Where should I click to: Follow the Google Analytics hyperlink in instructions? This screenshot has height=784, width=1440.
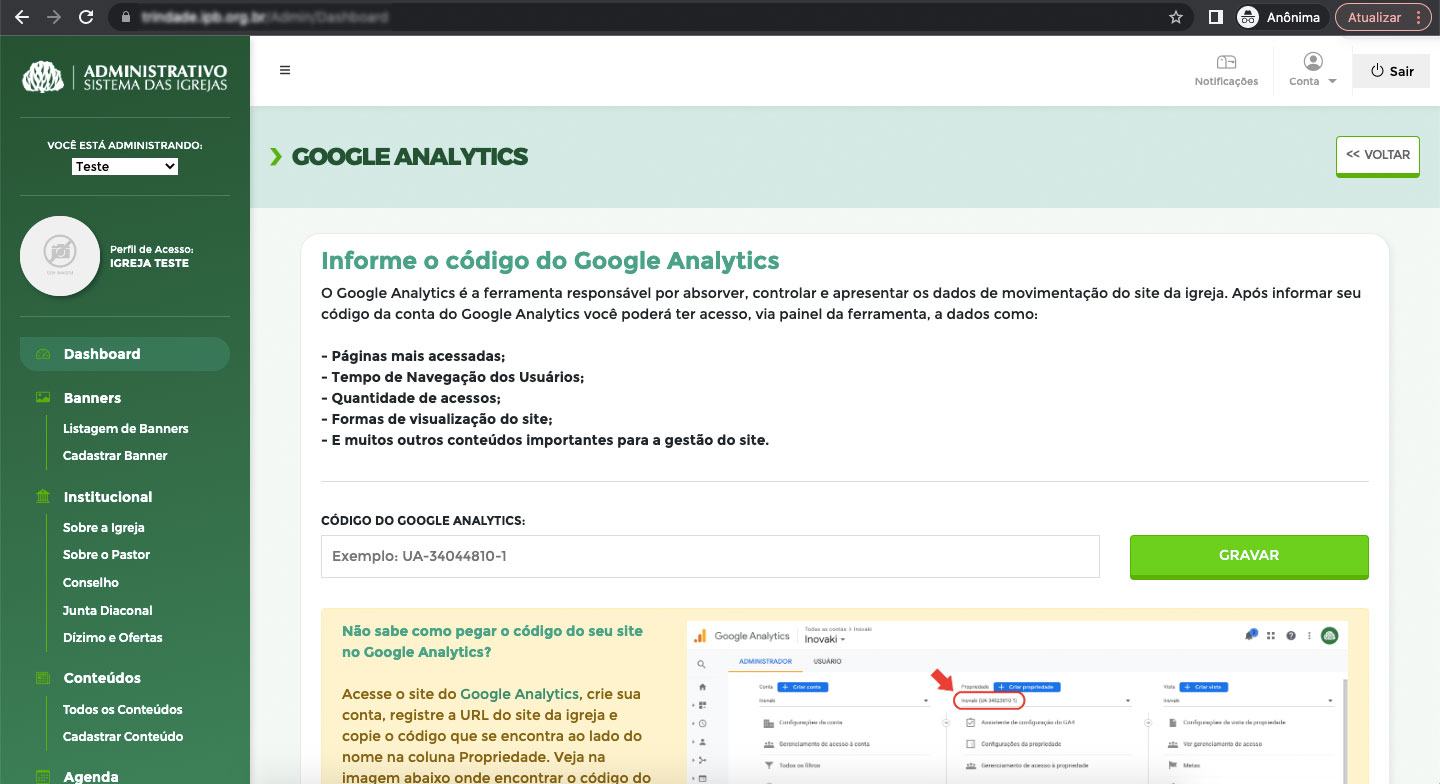[519, 693]
